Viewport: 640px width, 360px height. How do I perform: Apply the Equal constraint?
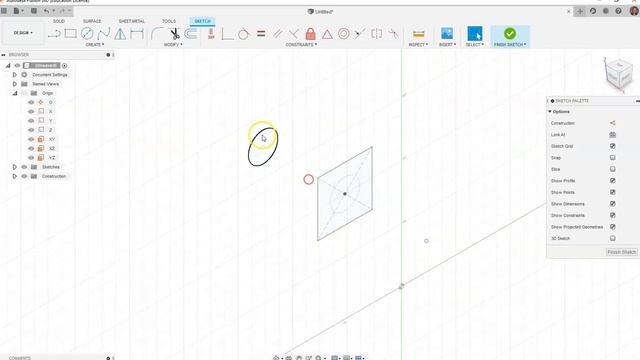pos(261,33)
